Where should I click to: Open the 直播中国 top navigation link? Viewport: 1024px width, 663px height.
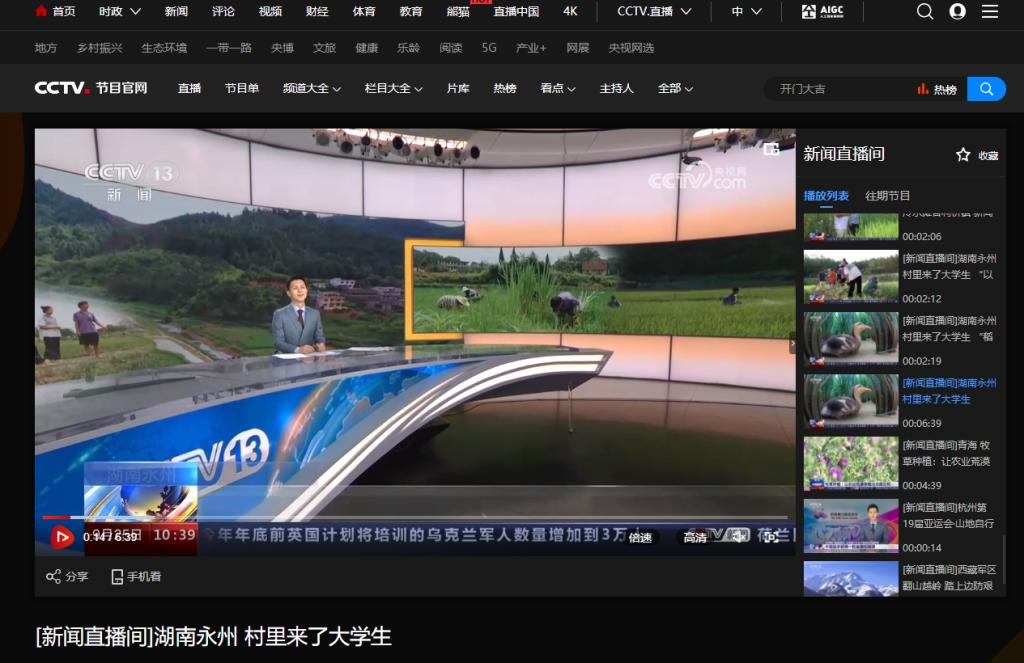point(517,11)
